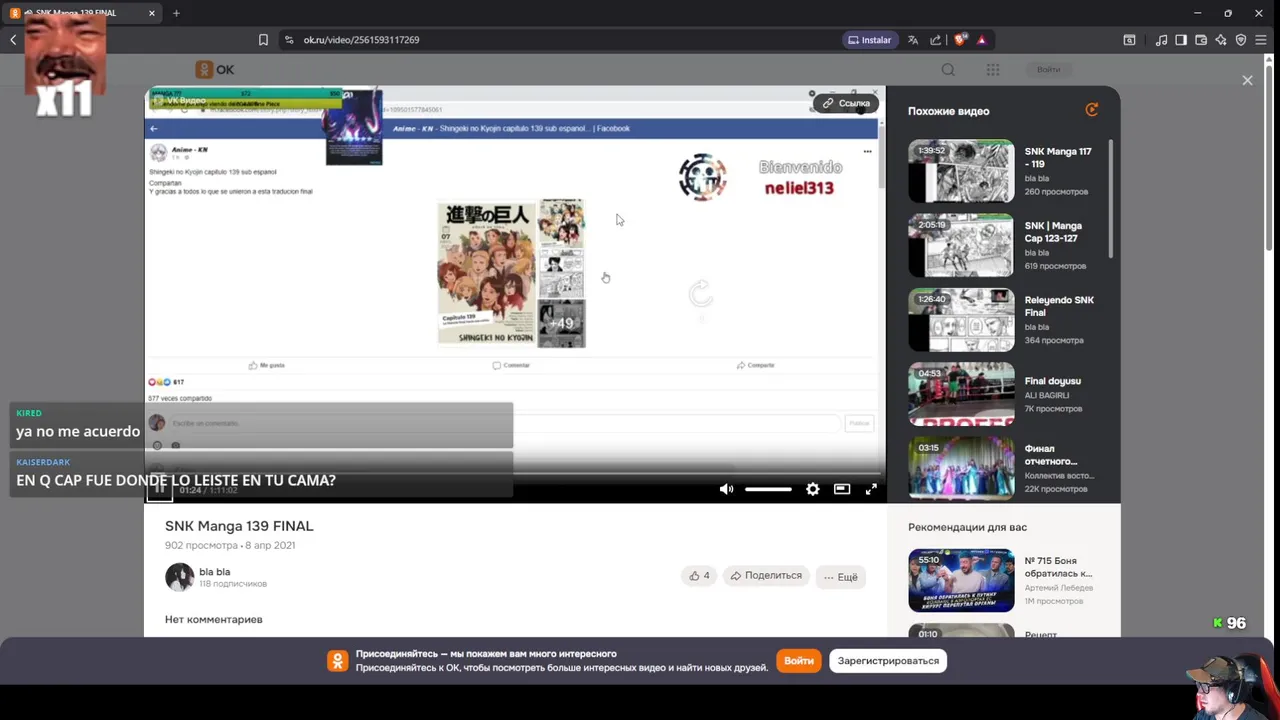The height and width of the screenshot is (720, 1280).
Task: Click the share page icon in address bar
Action: [936, 40]
